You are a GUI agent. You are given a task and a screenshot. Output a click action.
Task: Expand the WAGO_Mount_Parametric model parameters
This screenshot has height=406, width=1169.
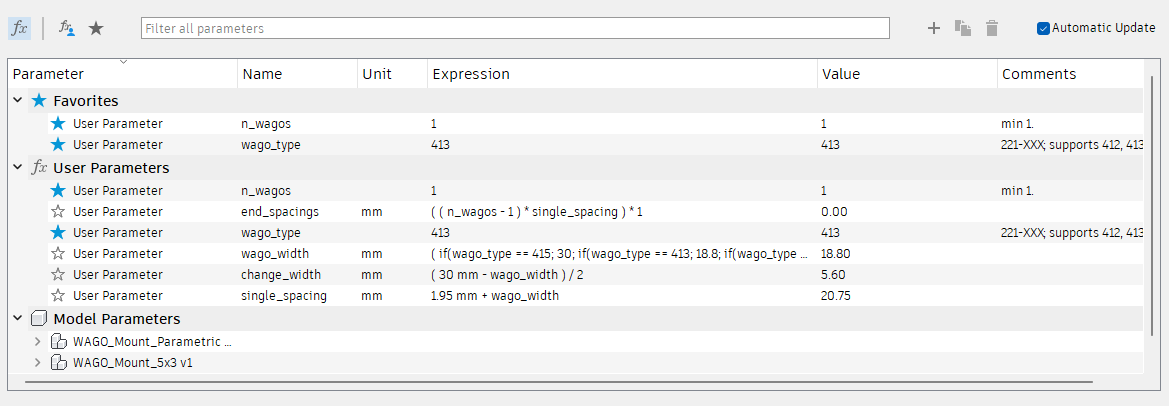(x=39, y=341)
